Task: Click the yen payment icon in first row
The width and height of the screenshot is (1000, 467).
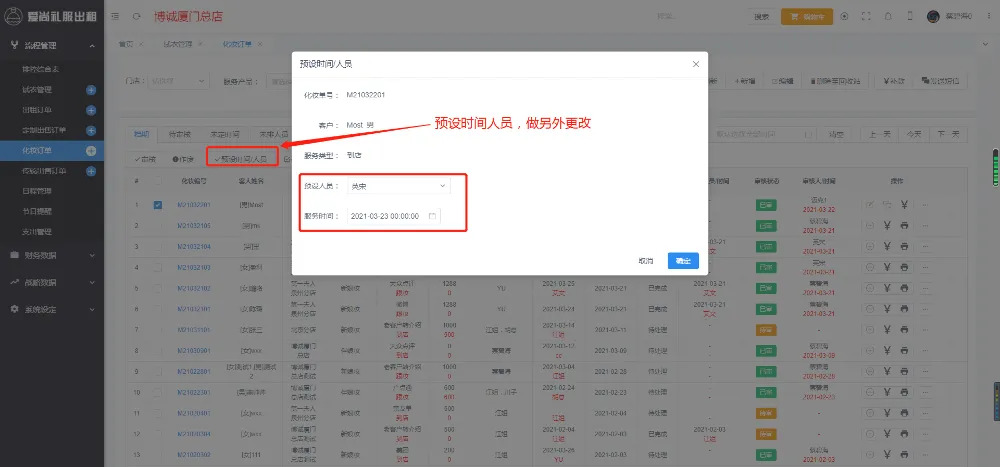Action: pos(904,205)
